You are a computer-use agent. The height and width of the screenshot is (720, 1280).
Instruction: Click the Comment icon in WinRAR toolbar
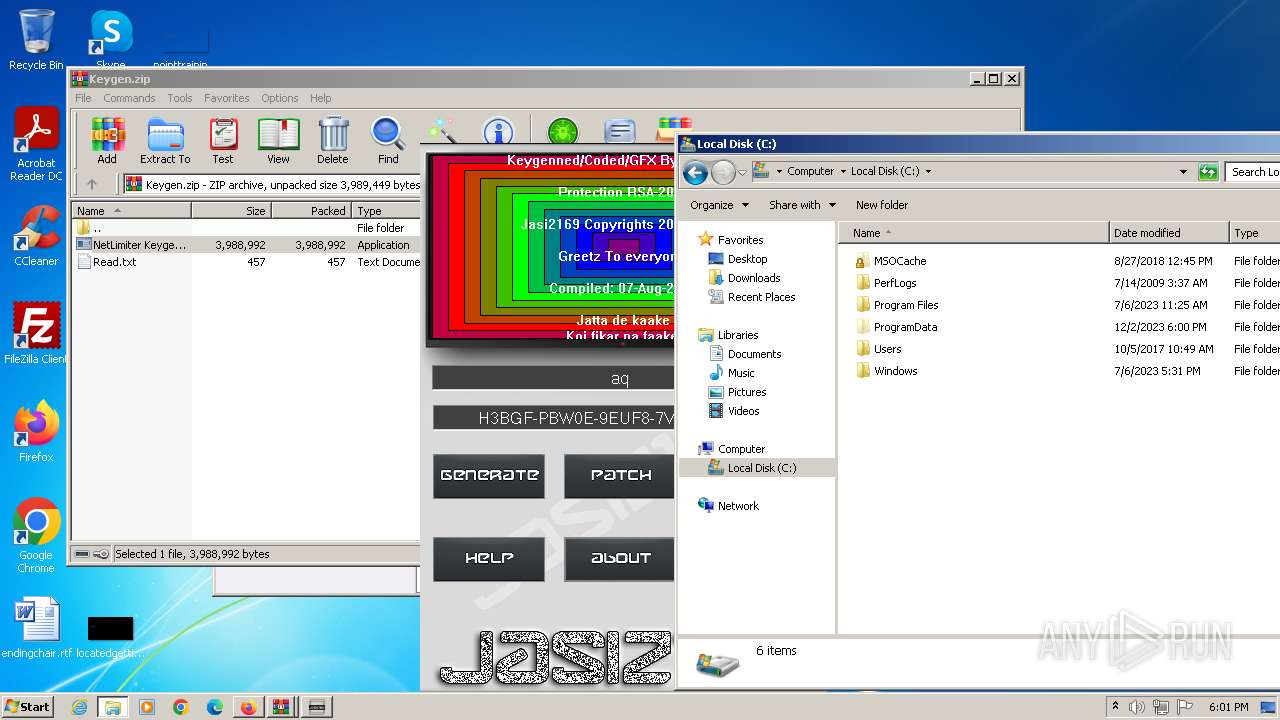(x=620, y=131)
